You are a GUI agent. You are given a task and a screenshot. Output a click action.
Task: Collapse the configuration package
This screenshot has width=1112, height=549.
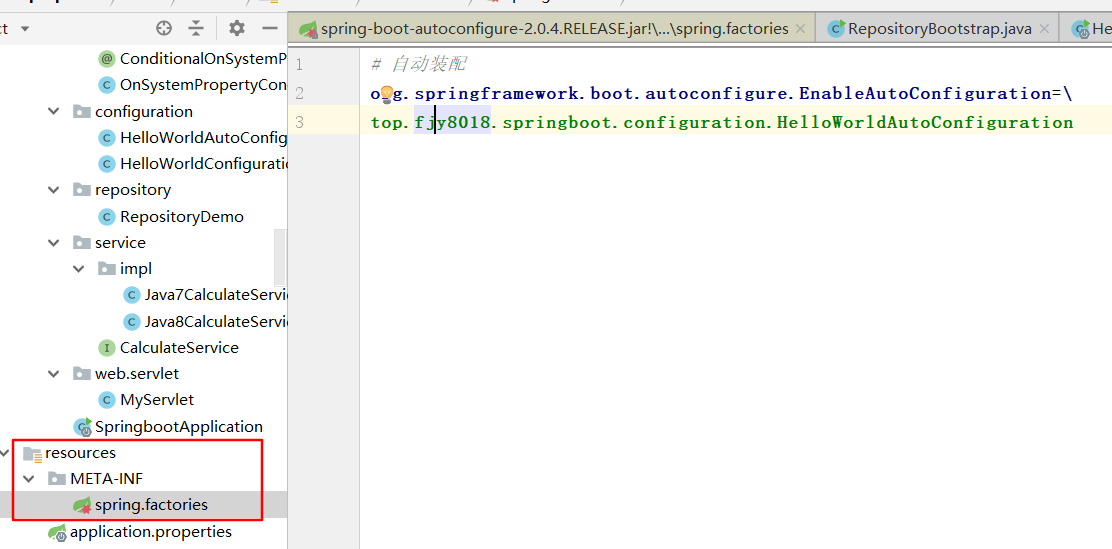tap(54, 112)
